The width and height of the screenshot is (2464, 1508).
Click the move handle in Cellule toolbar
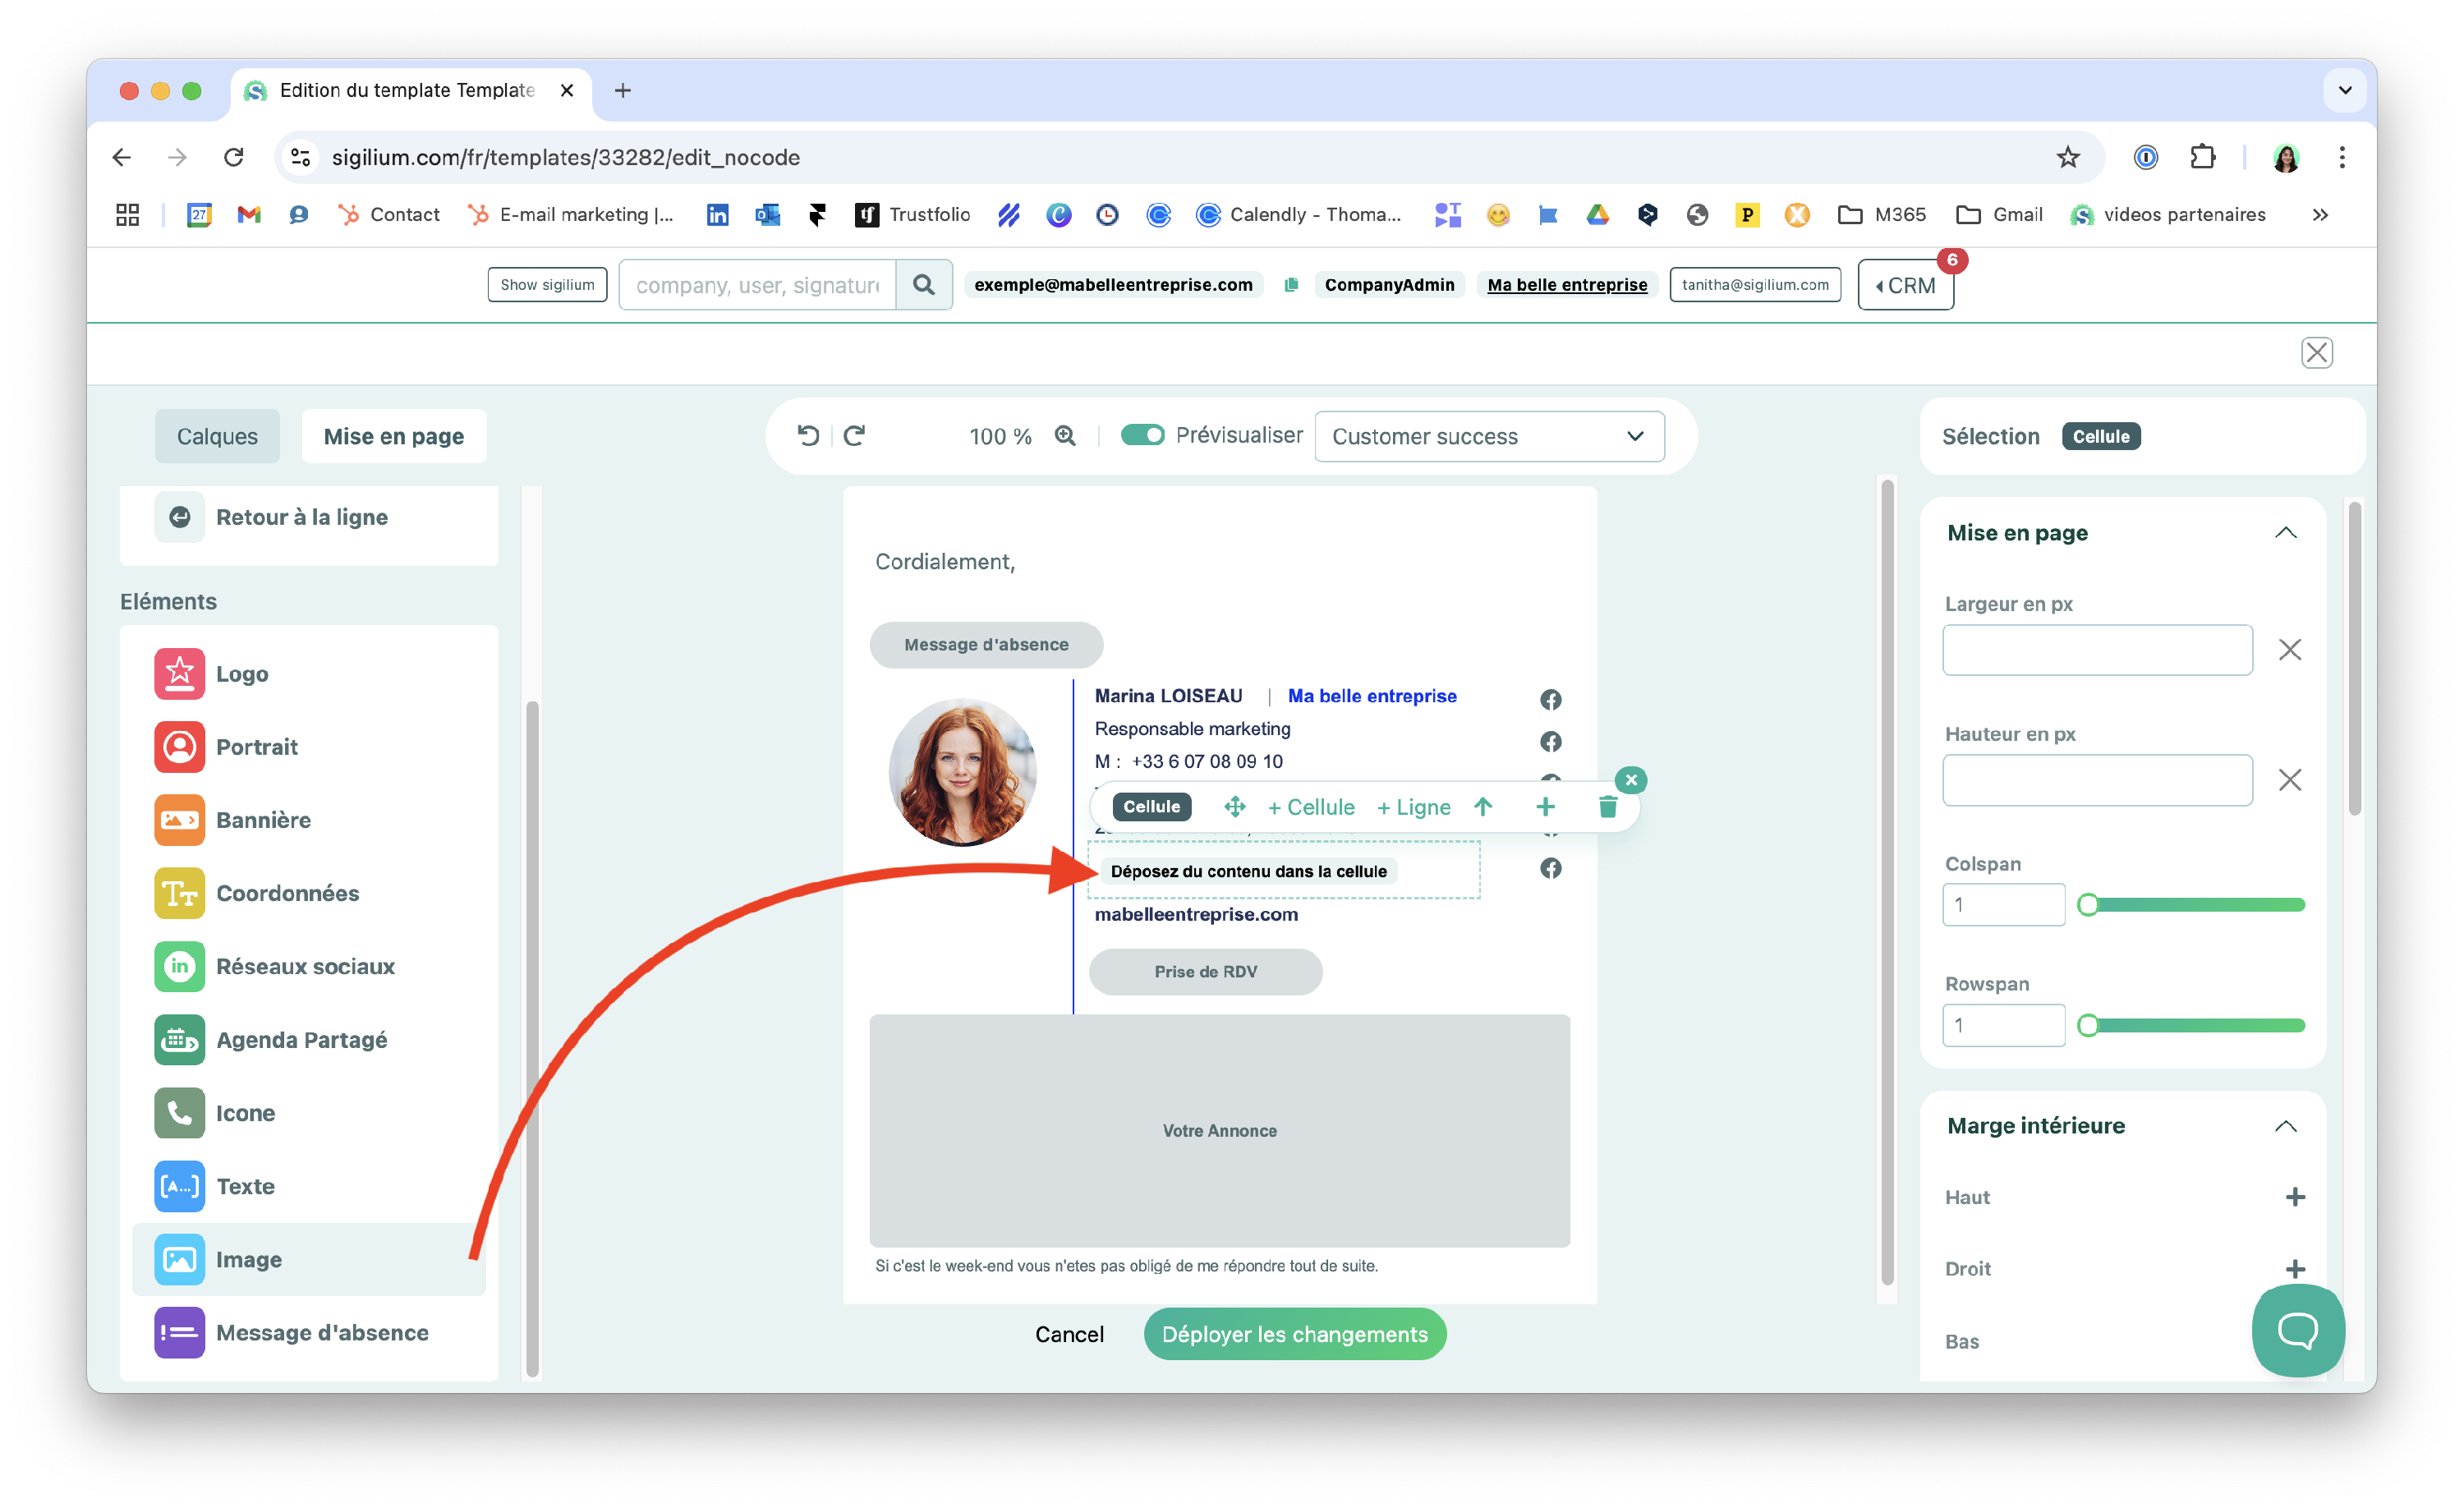pos(1235,807)
